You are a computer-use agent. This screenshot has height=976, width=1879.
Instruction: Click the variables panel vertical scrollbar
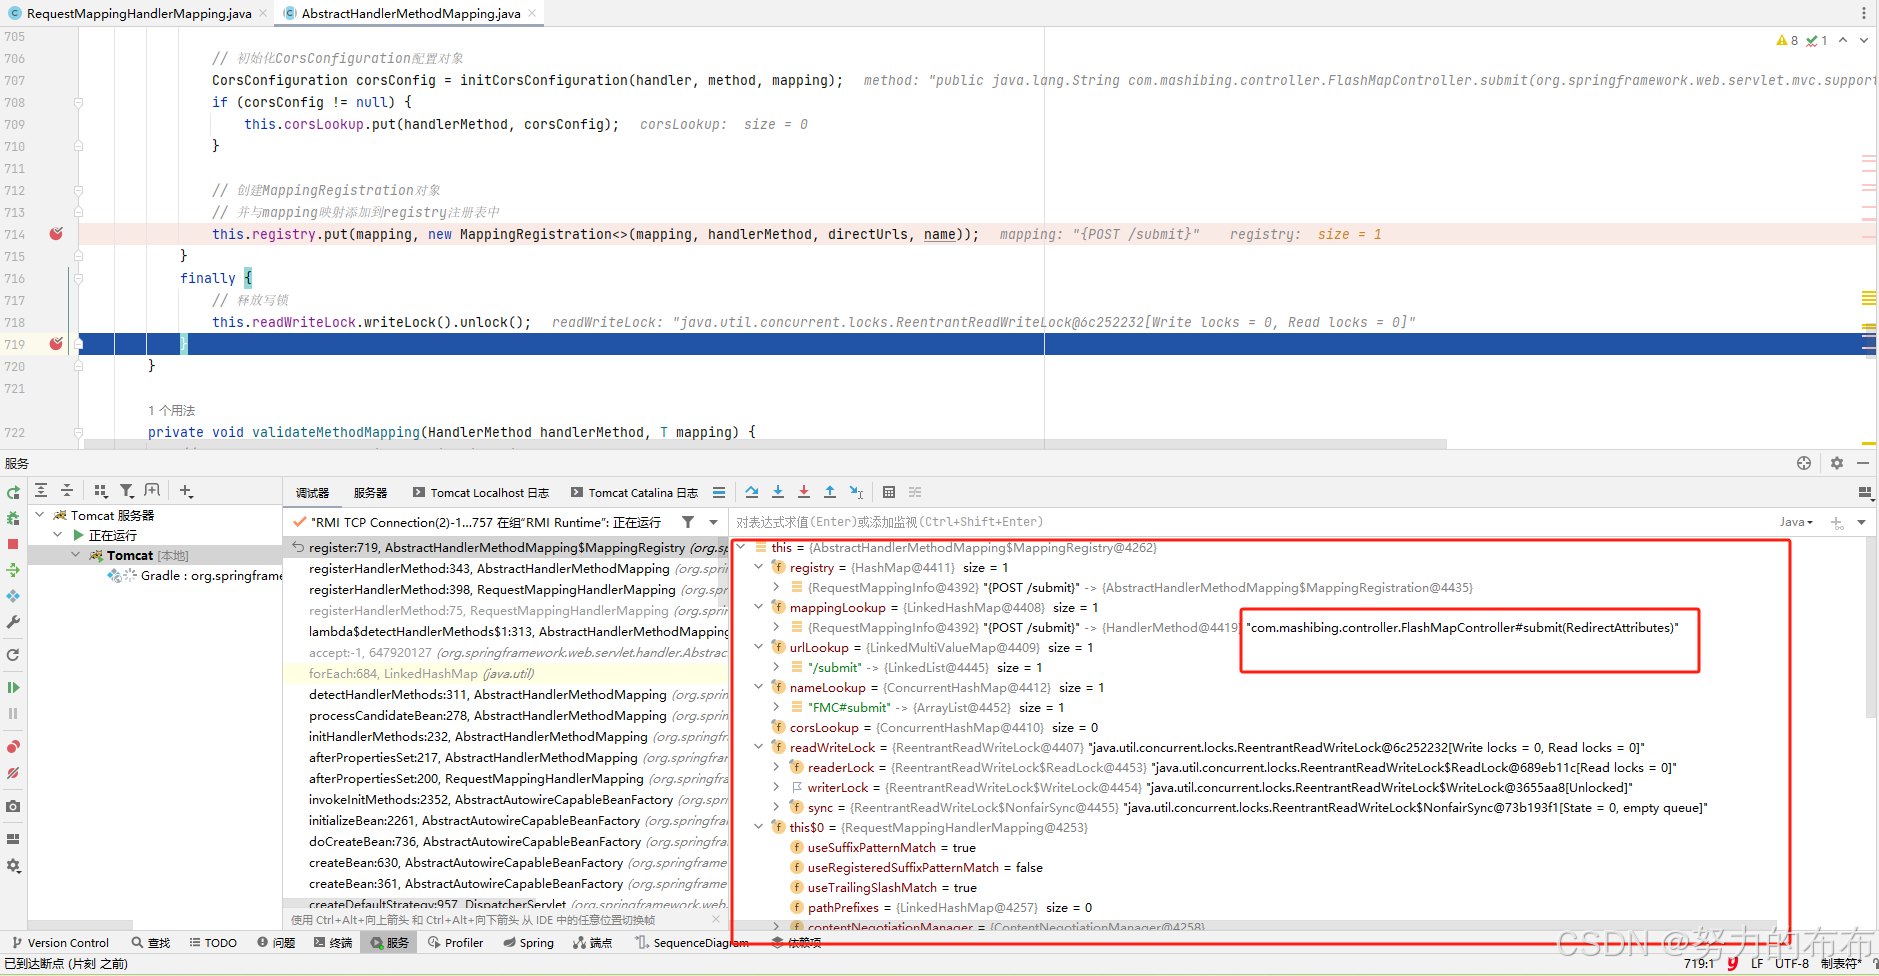[x=1871, y=627]
